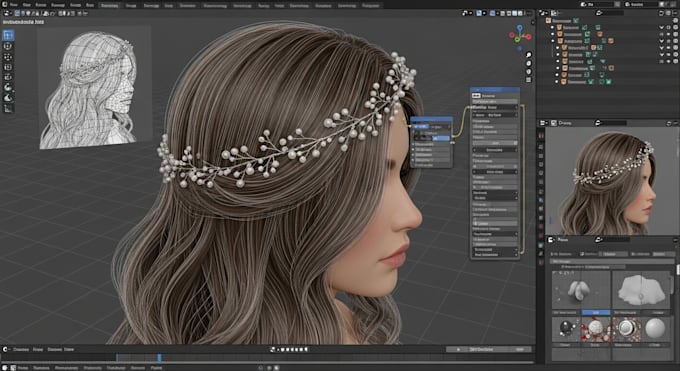Toggle render camera icon on the root collection row
The image size is (680, 371).
(676, 20)
